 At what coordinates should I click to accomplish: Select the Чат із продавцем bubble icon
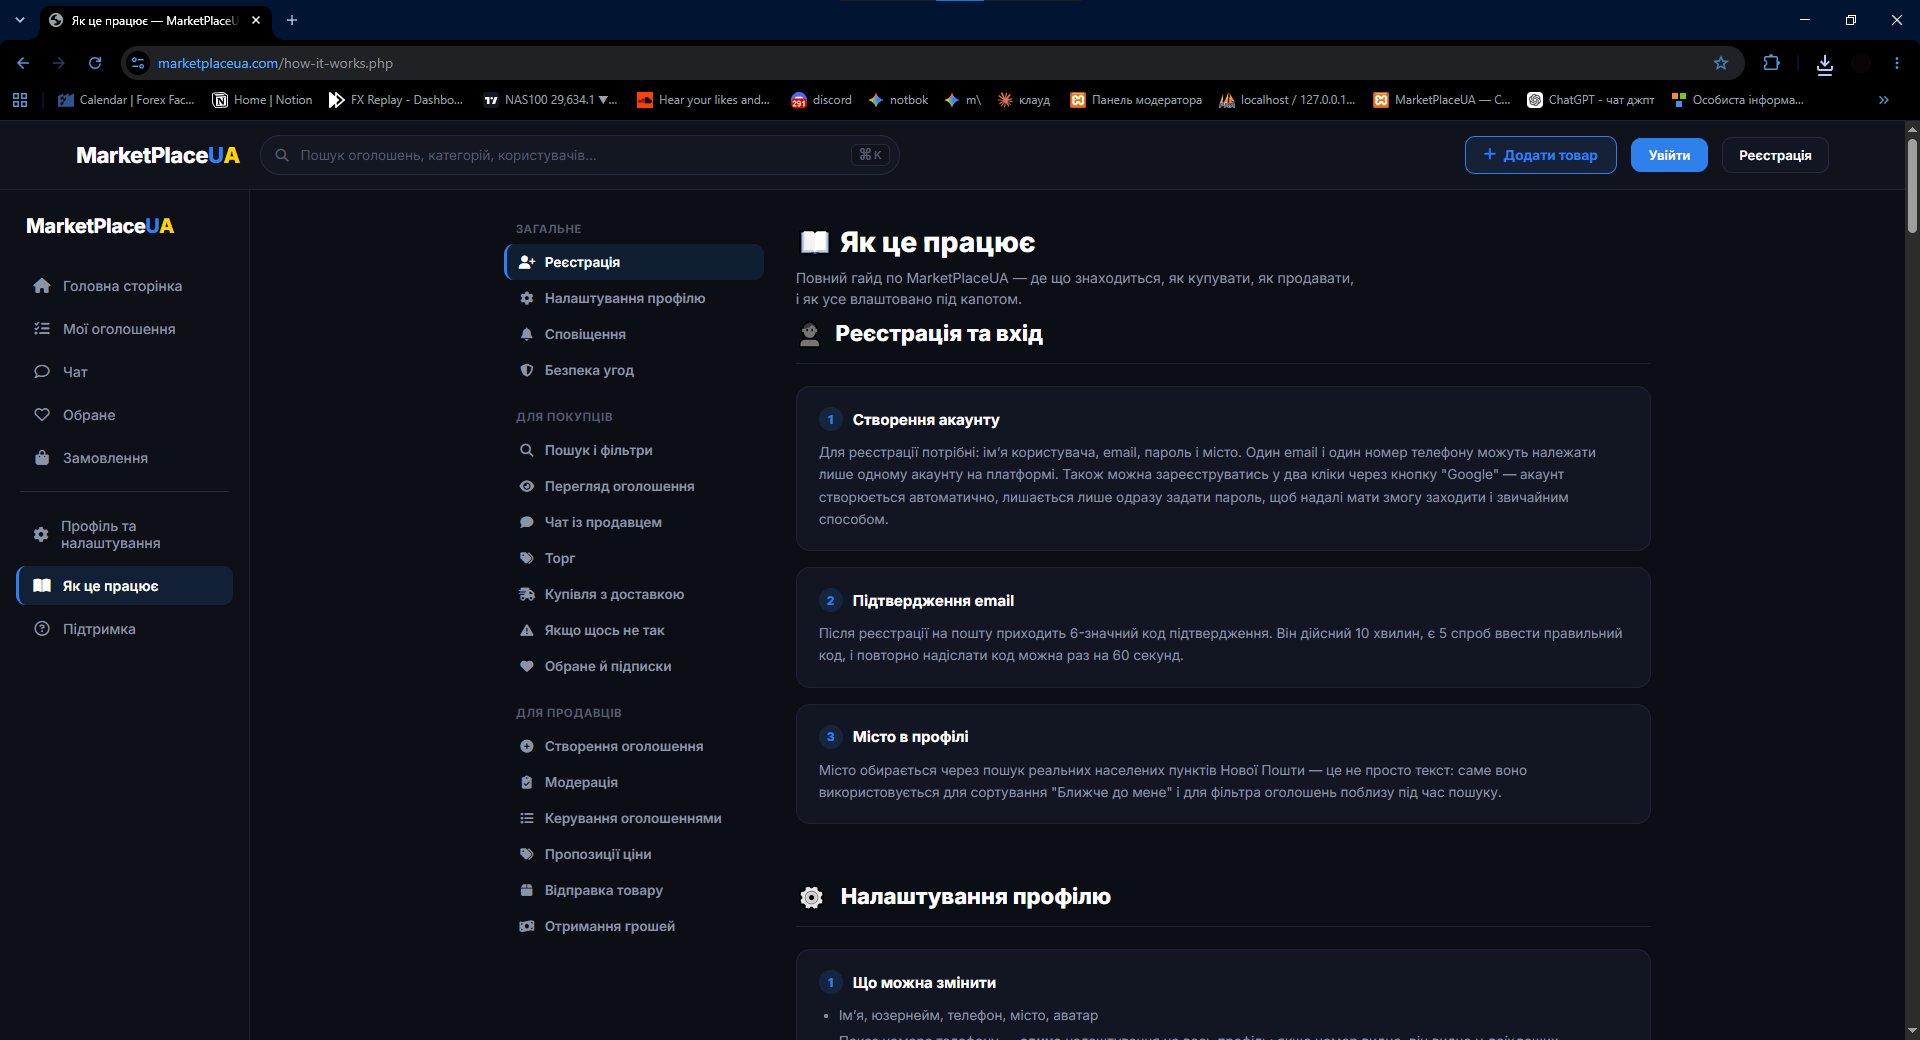(527, 522)
